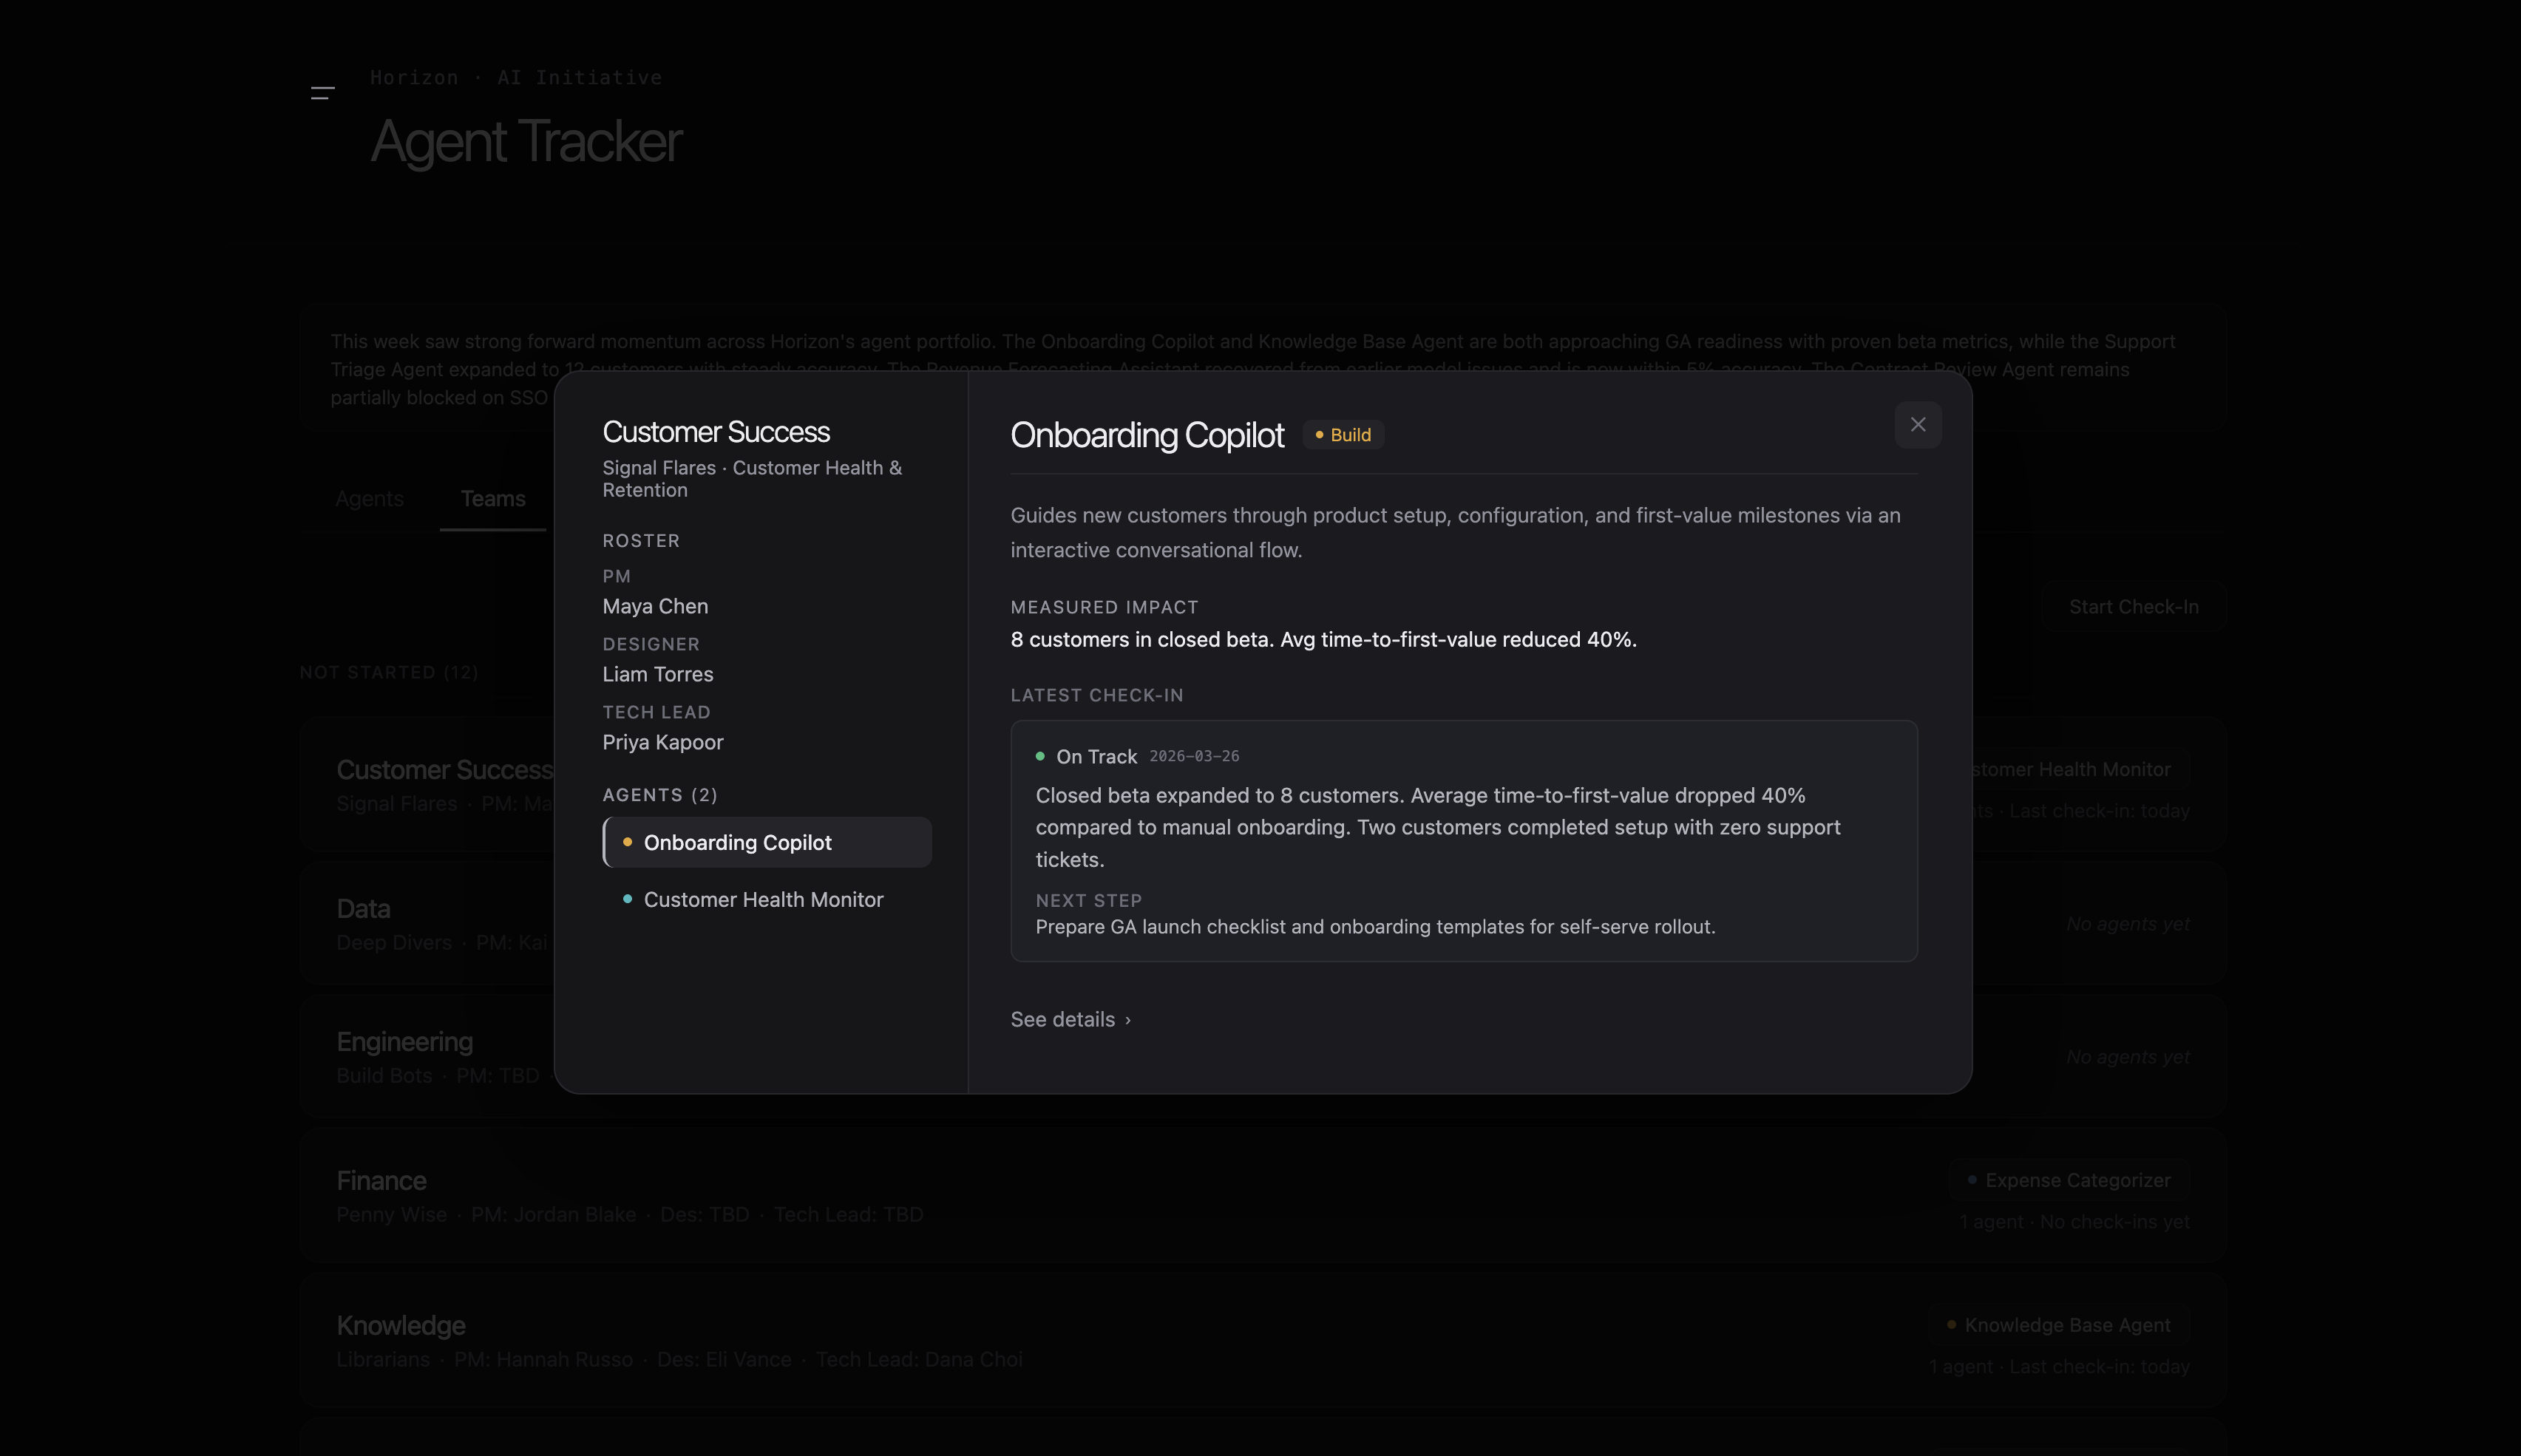
Task: Click PM Maya Chen in the roster
Action: coord(655,606)
